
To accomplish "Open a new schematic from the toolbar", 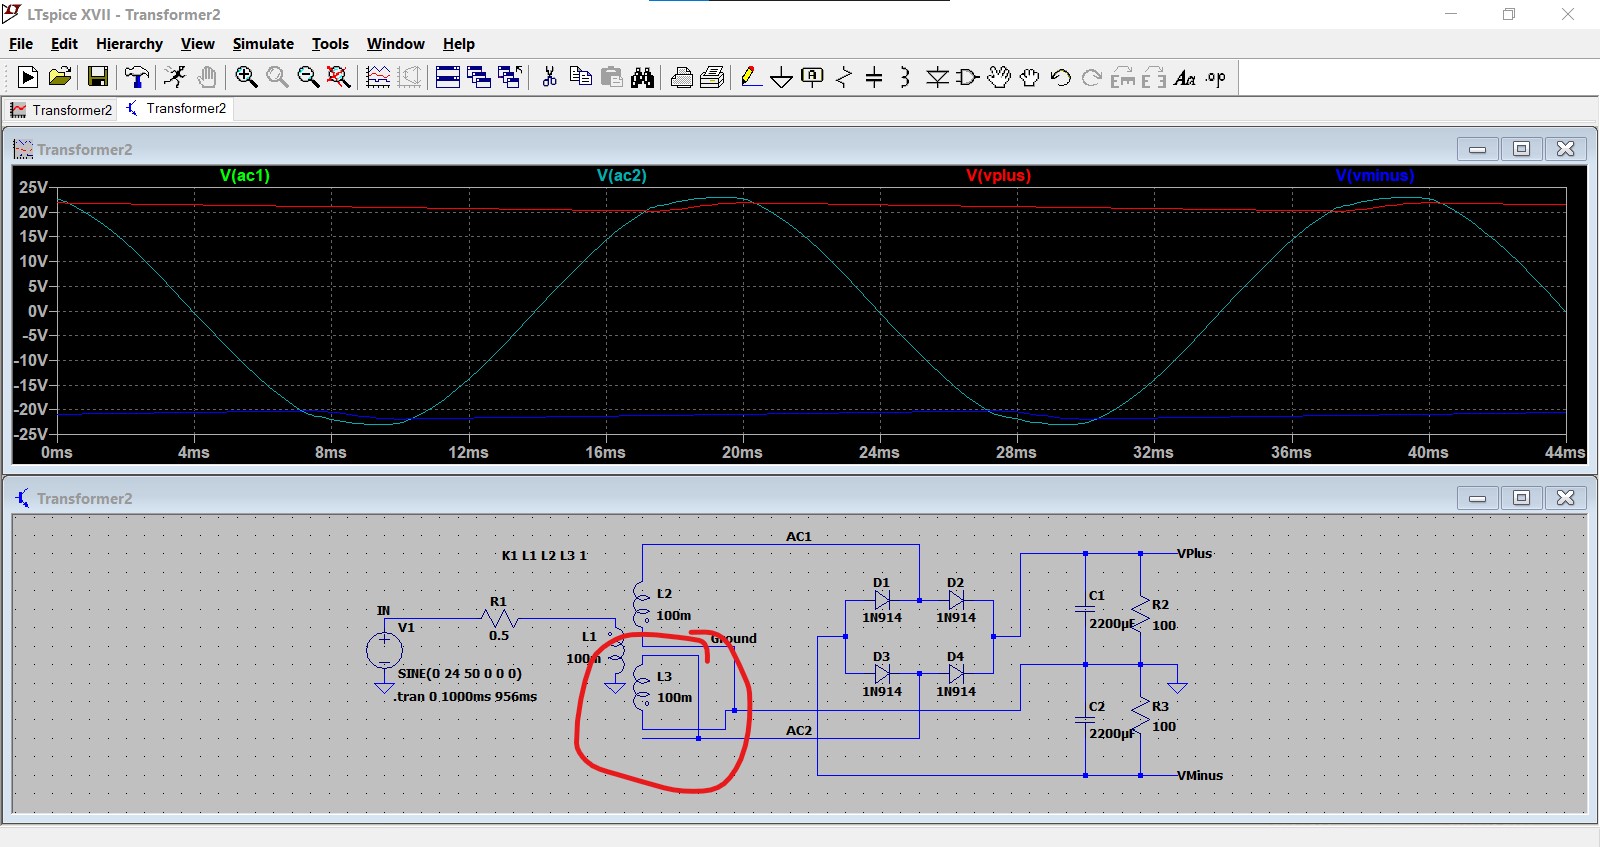I will point(28,77).
